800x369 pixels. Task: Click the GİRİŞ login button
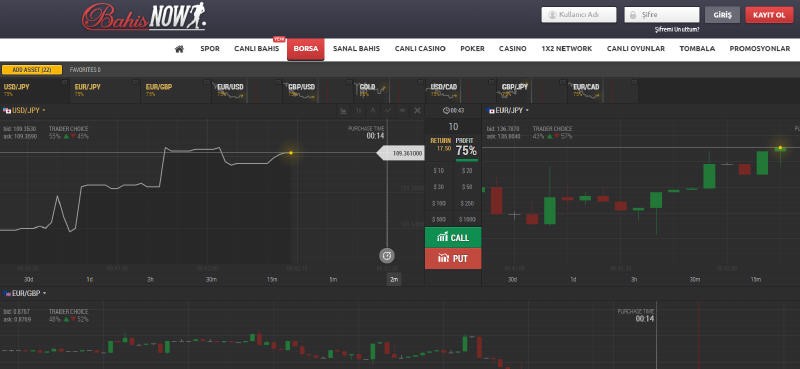pyautogui.click(x=722, y=15)
